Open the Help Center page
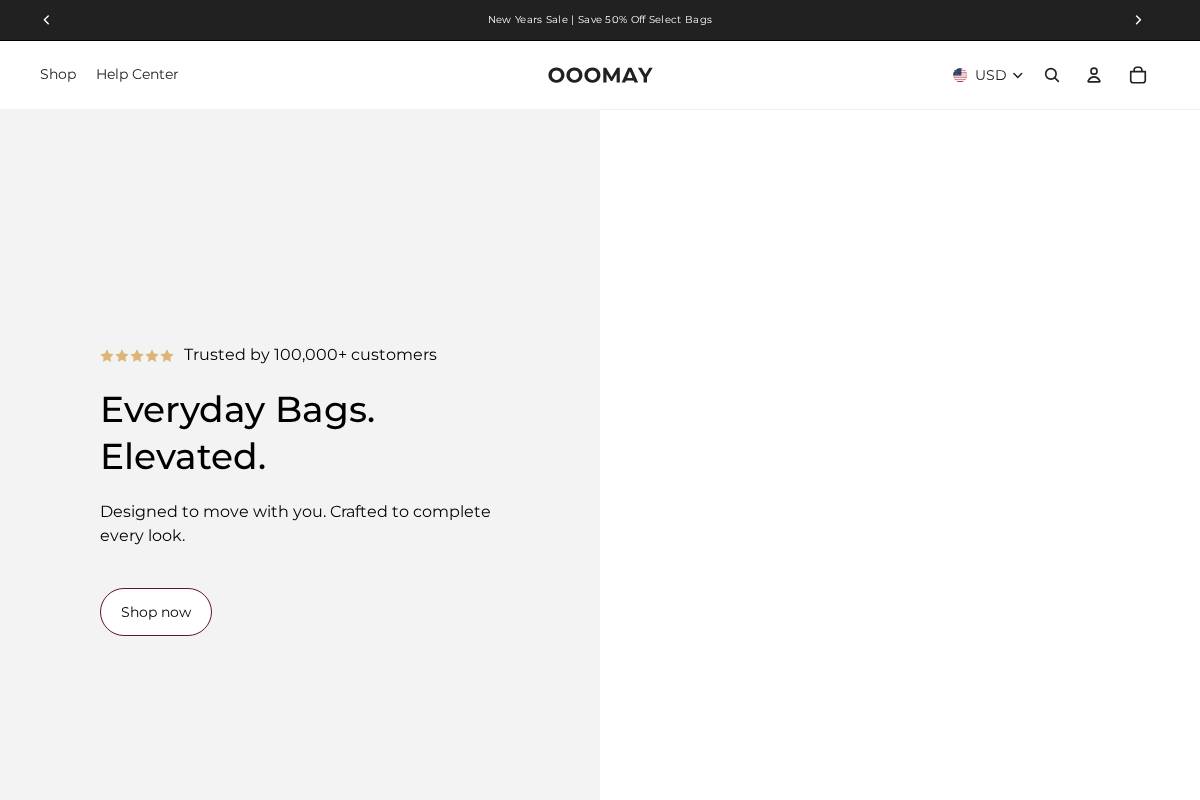1200x800 pixels. [x=137, y=75]
